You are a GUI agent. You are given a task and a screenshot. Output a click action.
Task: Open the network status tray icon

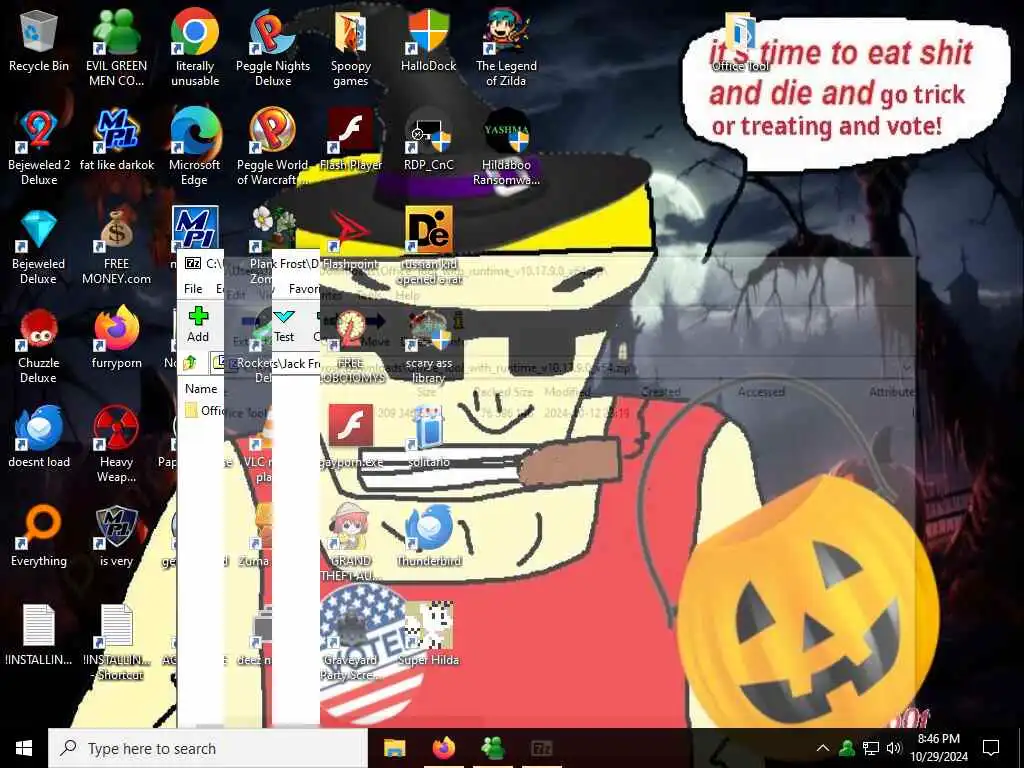point(871,748)
